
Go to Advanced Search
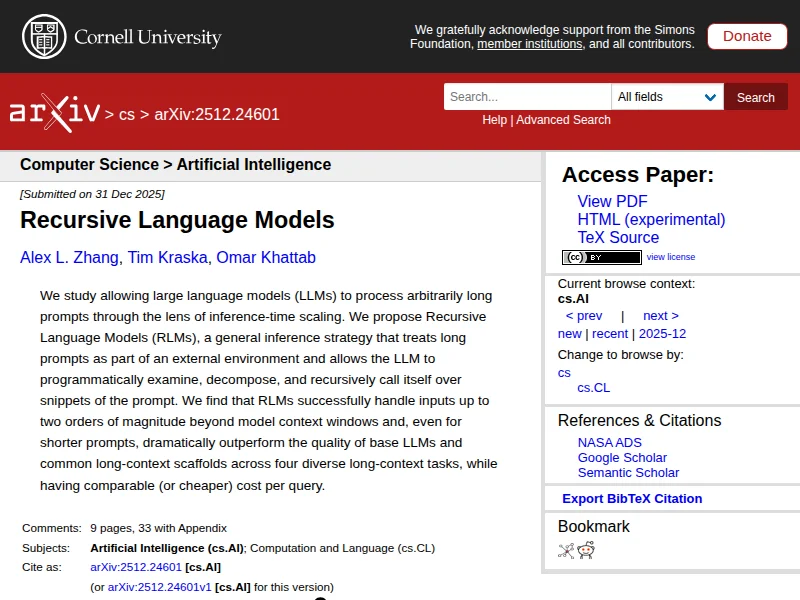click(563, 120)
